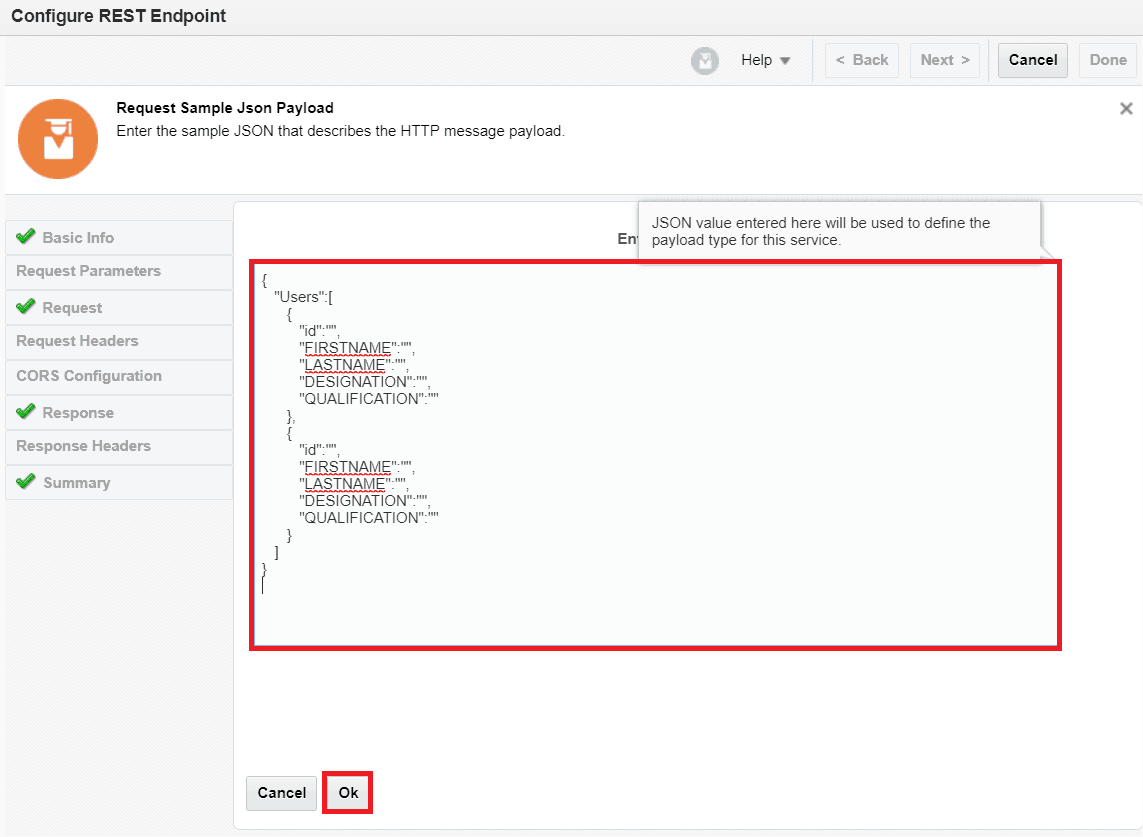
Task: Click Next to advance the wizard
Action: 944,60
